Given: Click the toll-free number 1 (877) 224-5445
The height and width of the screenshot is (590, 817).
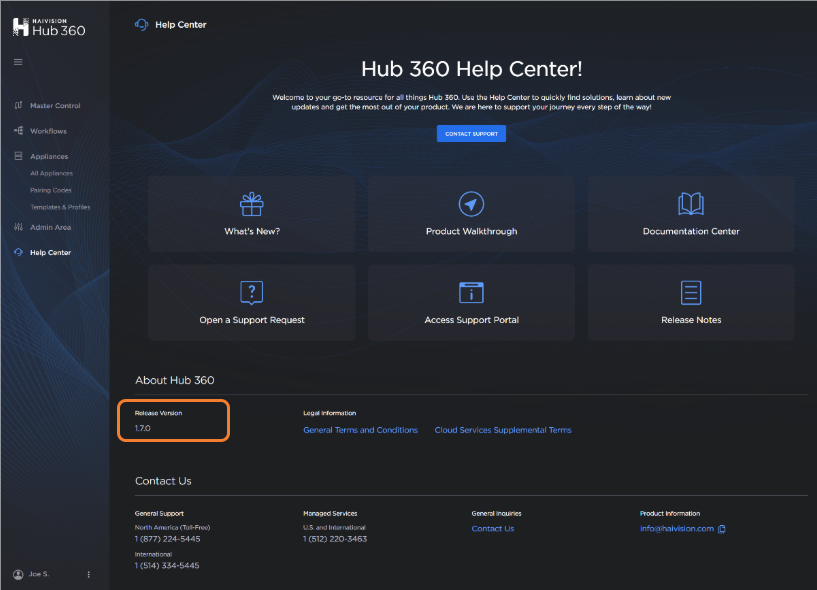Looking at the screenshot, I should coord(167,539).
